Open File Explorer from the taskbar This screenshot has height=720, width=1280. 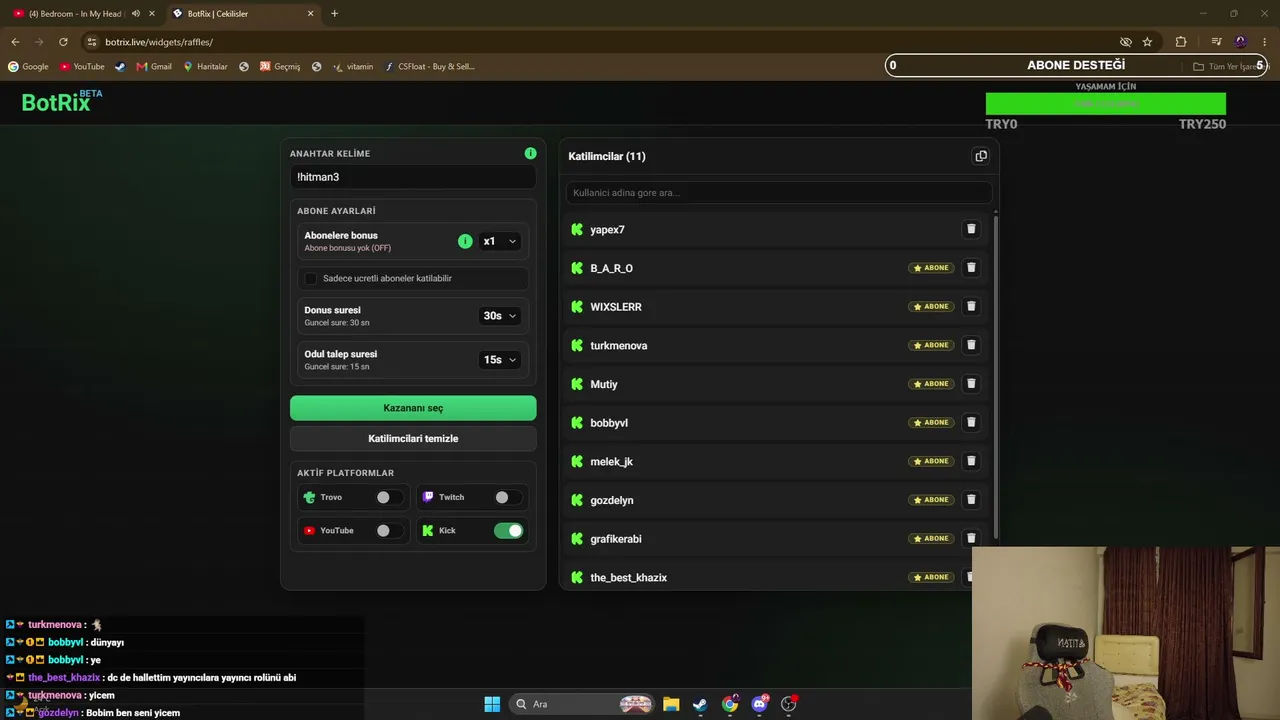[x=671, y=704]
